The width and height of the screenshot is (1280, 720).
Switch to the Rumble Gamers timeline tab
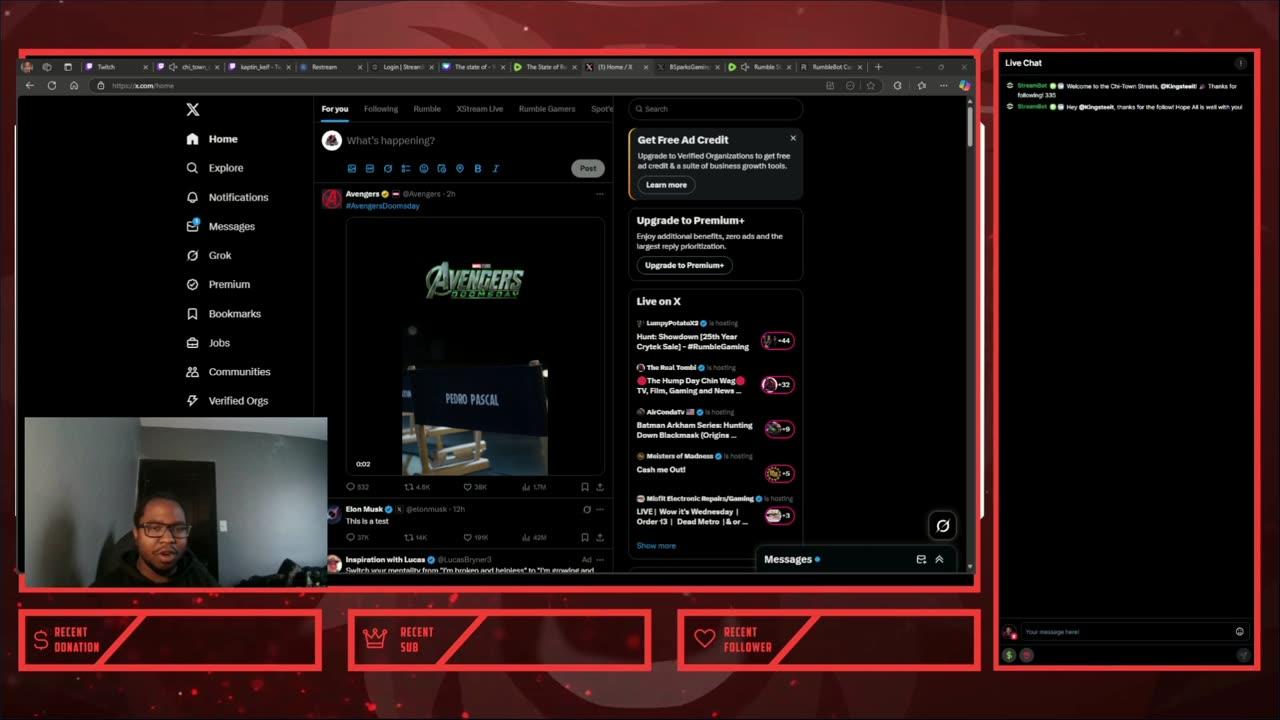[x=547, y=109]
